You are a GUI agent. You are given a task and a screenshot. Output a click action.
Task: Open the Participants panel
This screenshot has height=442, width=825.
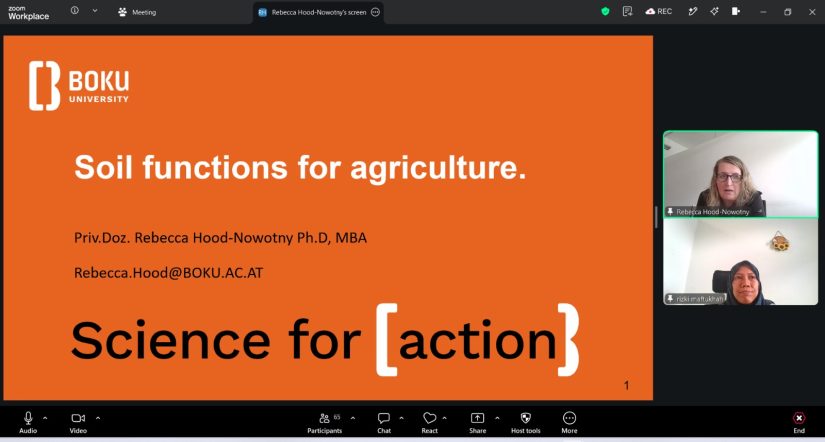point(325,423)
